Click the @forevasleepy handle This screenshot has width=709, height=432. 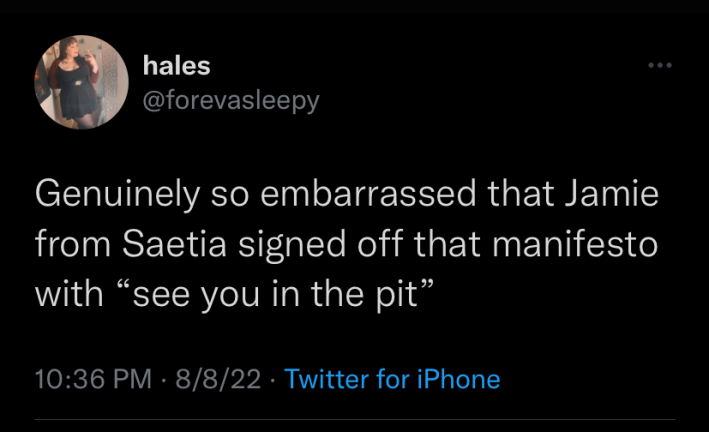point(231,100)
